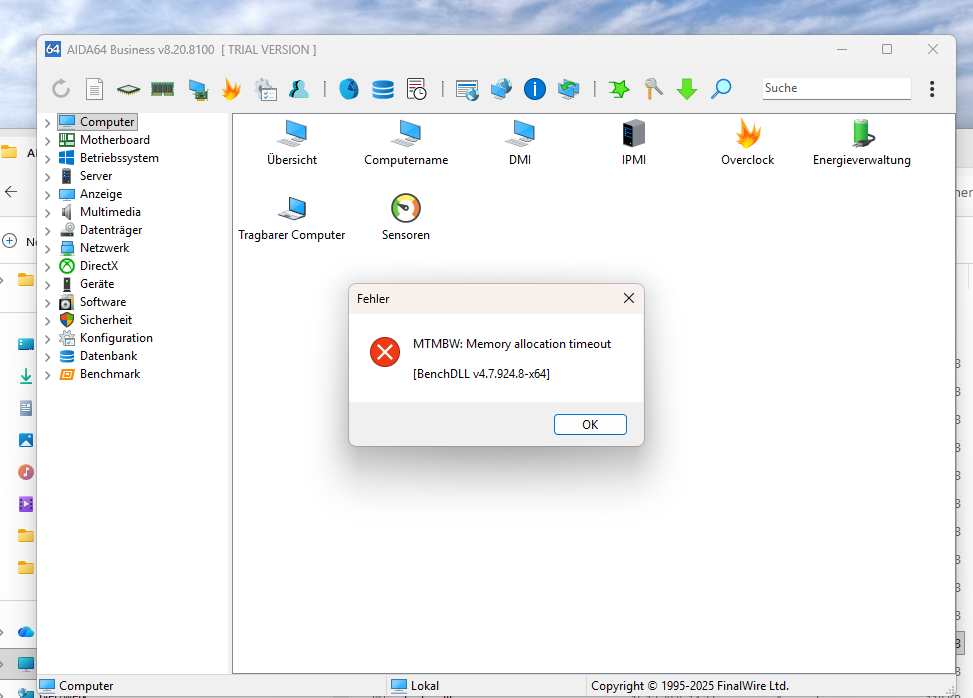Open the Report page icon in toolbar
The image size is (973, 698).
94,89
